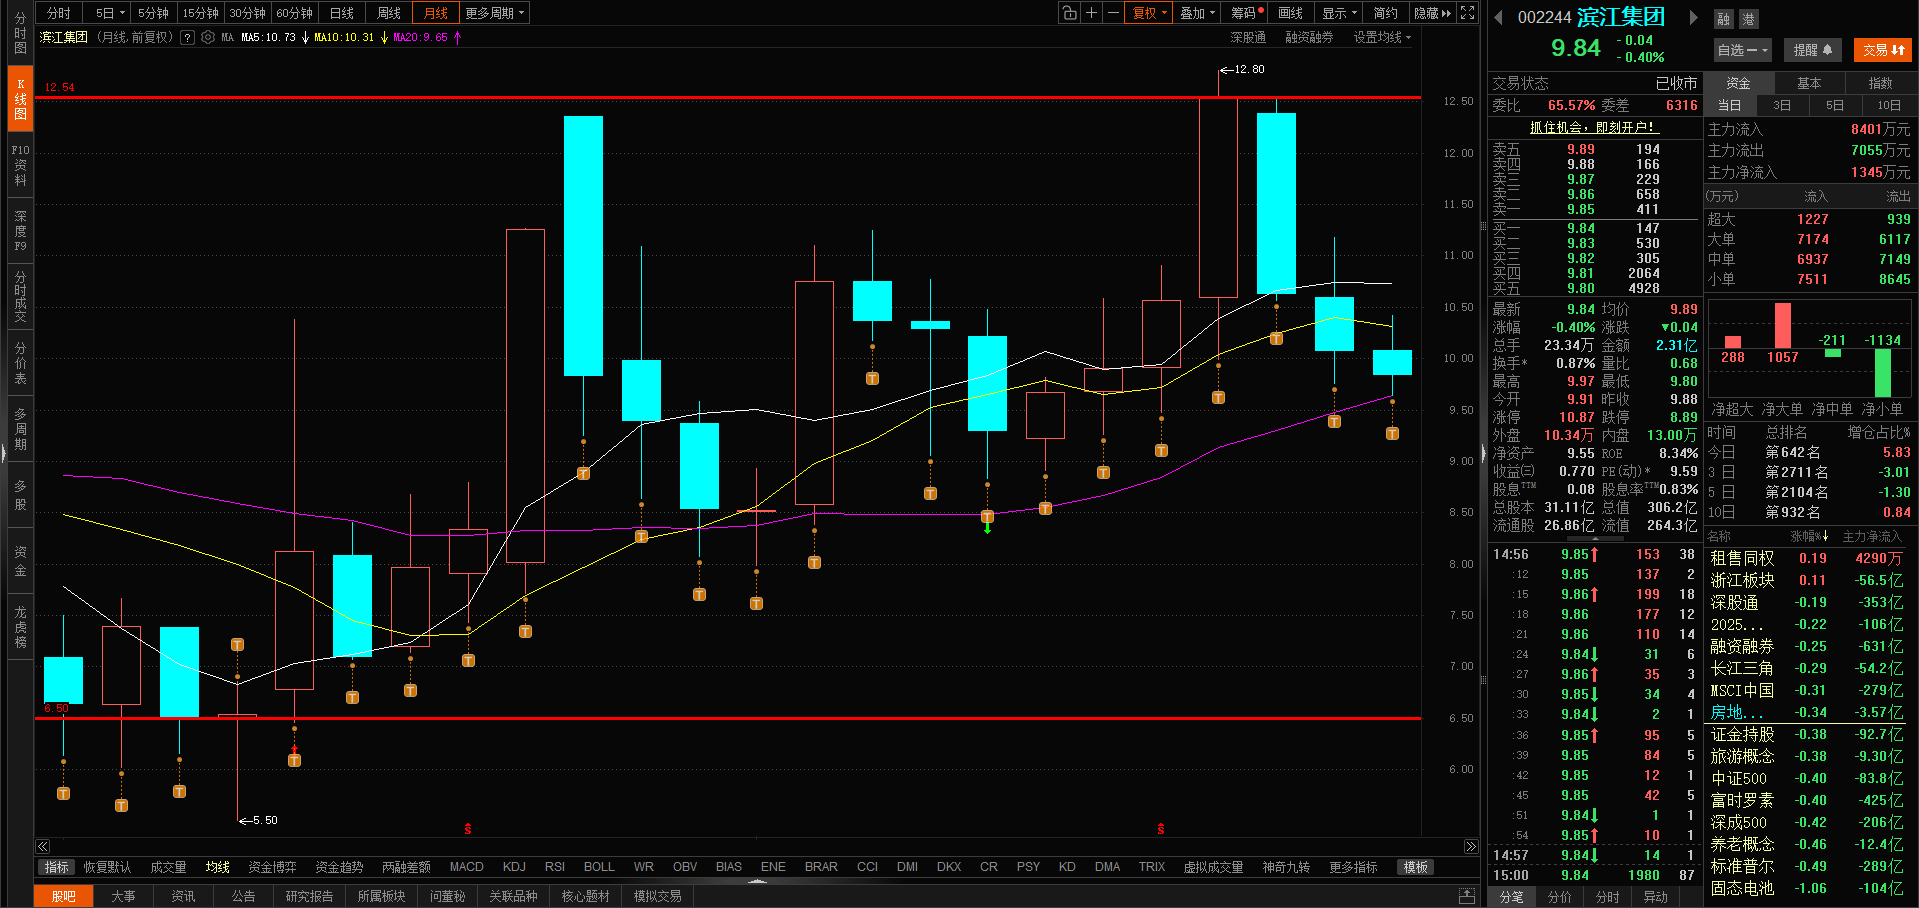Open the 提醒 bell alert
This screenshot has height=908, width=1919.
1813,50
